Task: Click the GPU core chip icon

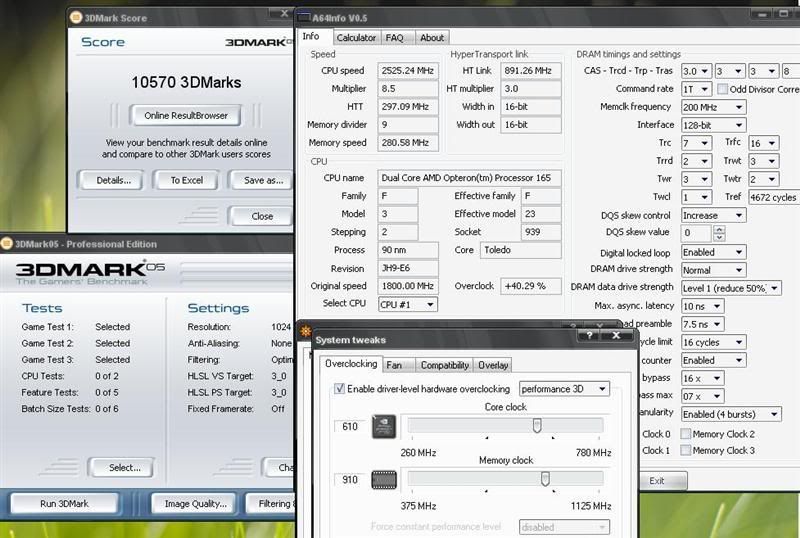Action: (384, 427)
